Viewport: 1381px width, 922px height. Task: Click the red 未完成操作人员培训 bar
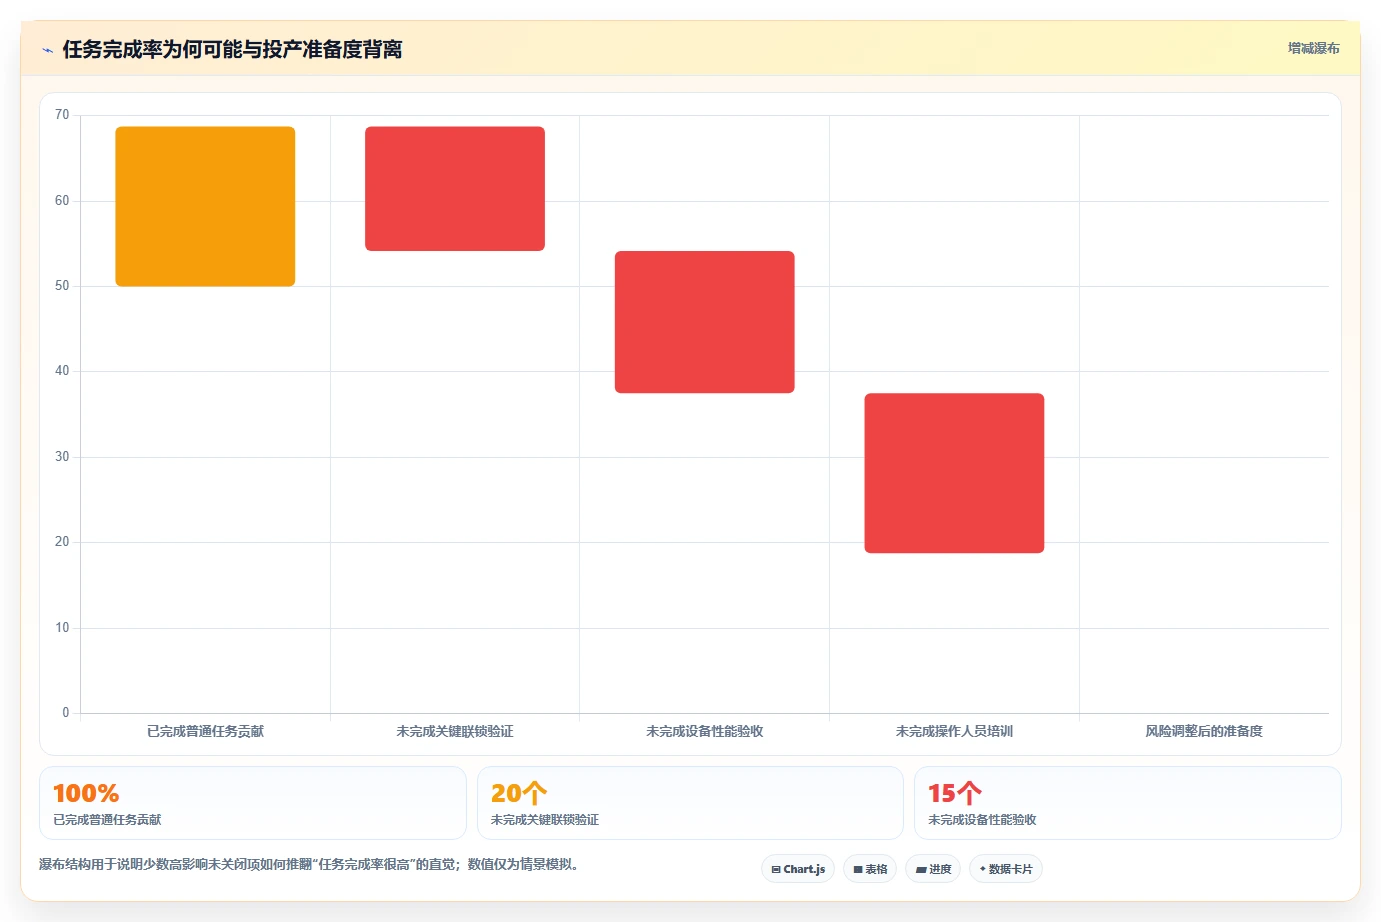point(954,473)
